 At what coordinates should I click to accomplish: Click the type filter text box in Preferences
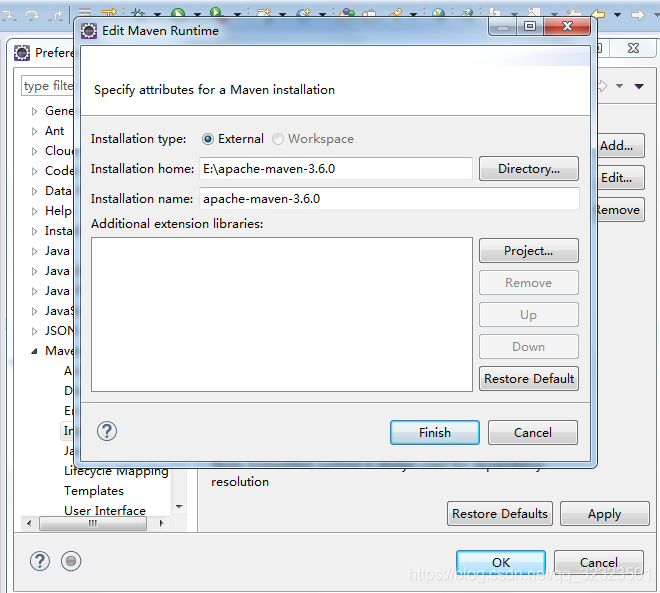pyautogui.click(x=48, y=86)
